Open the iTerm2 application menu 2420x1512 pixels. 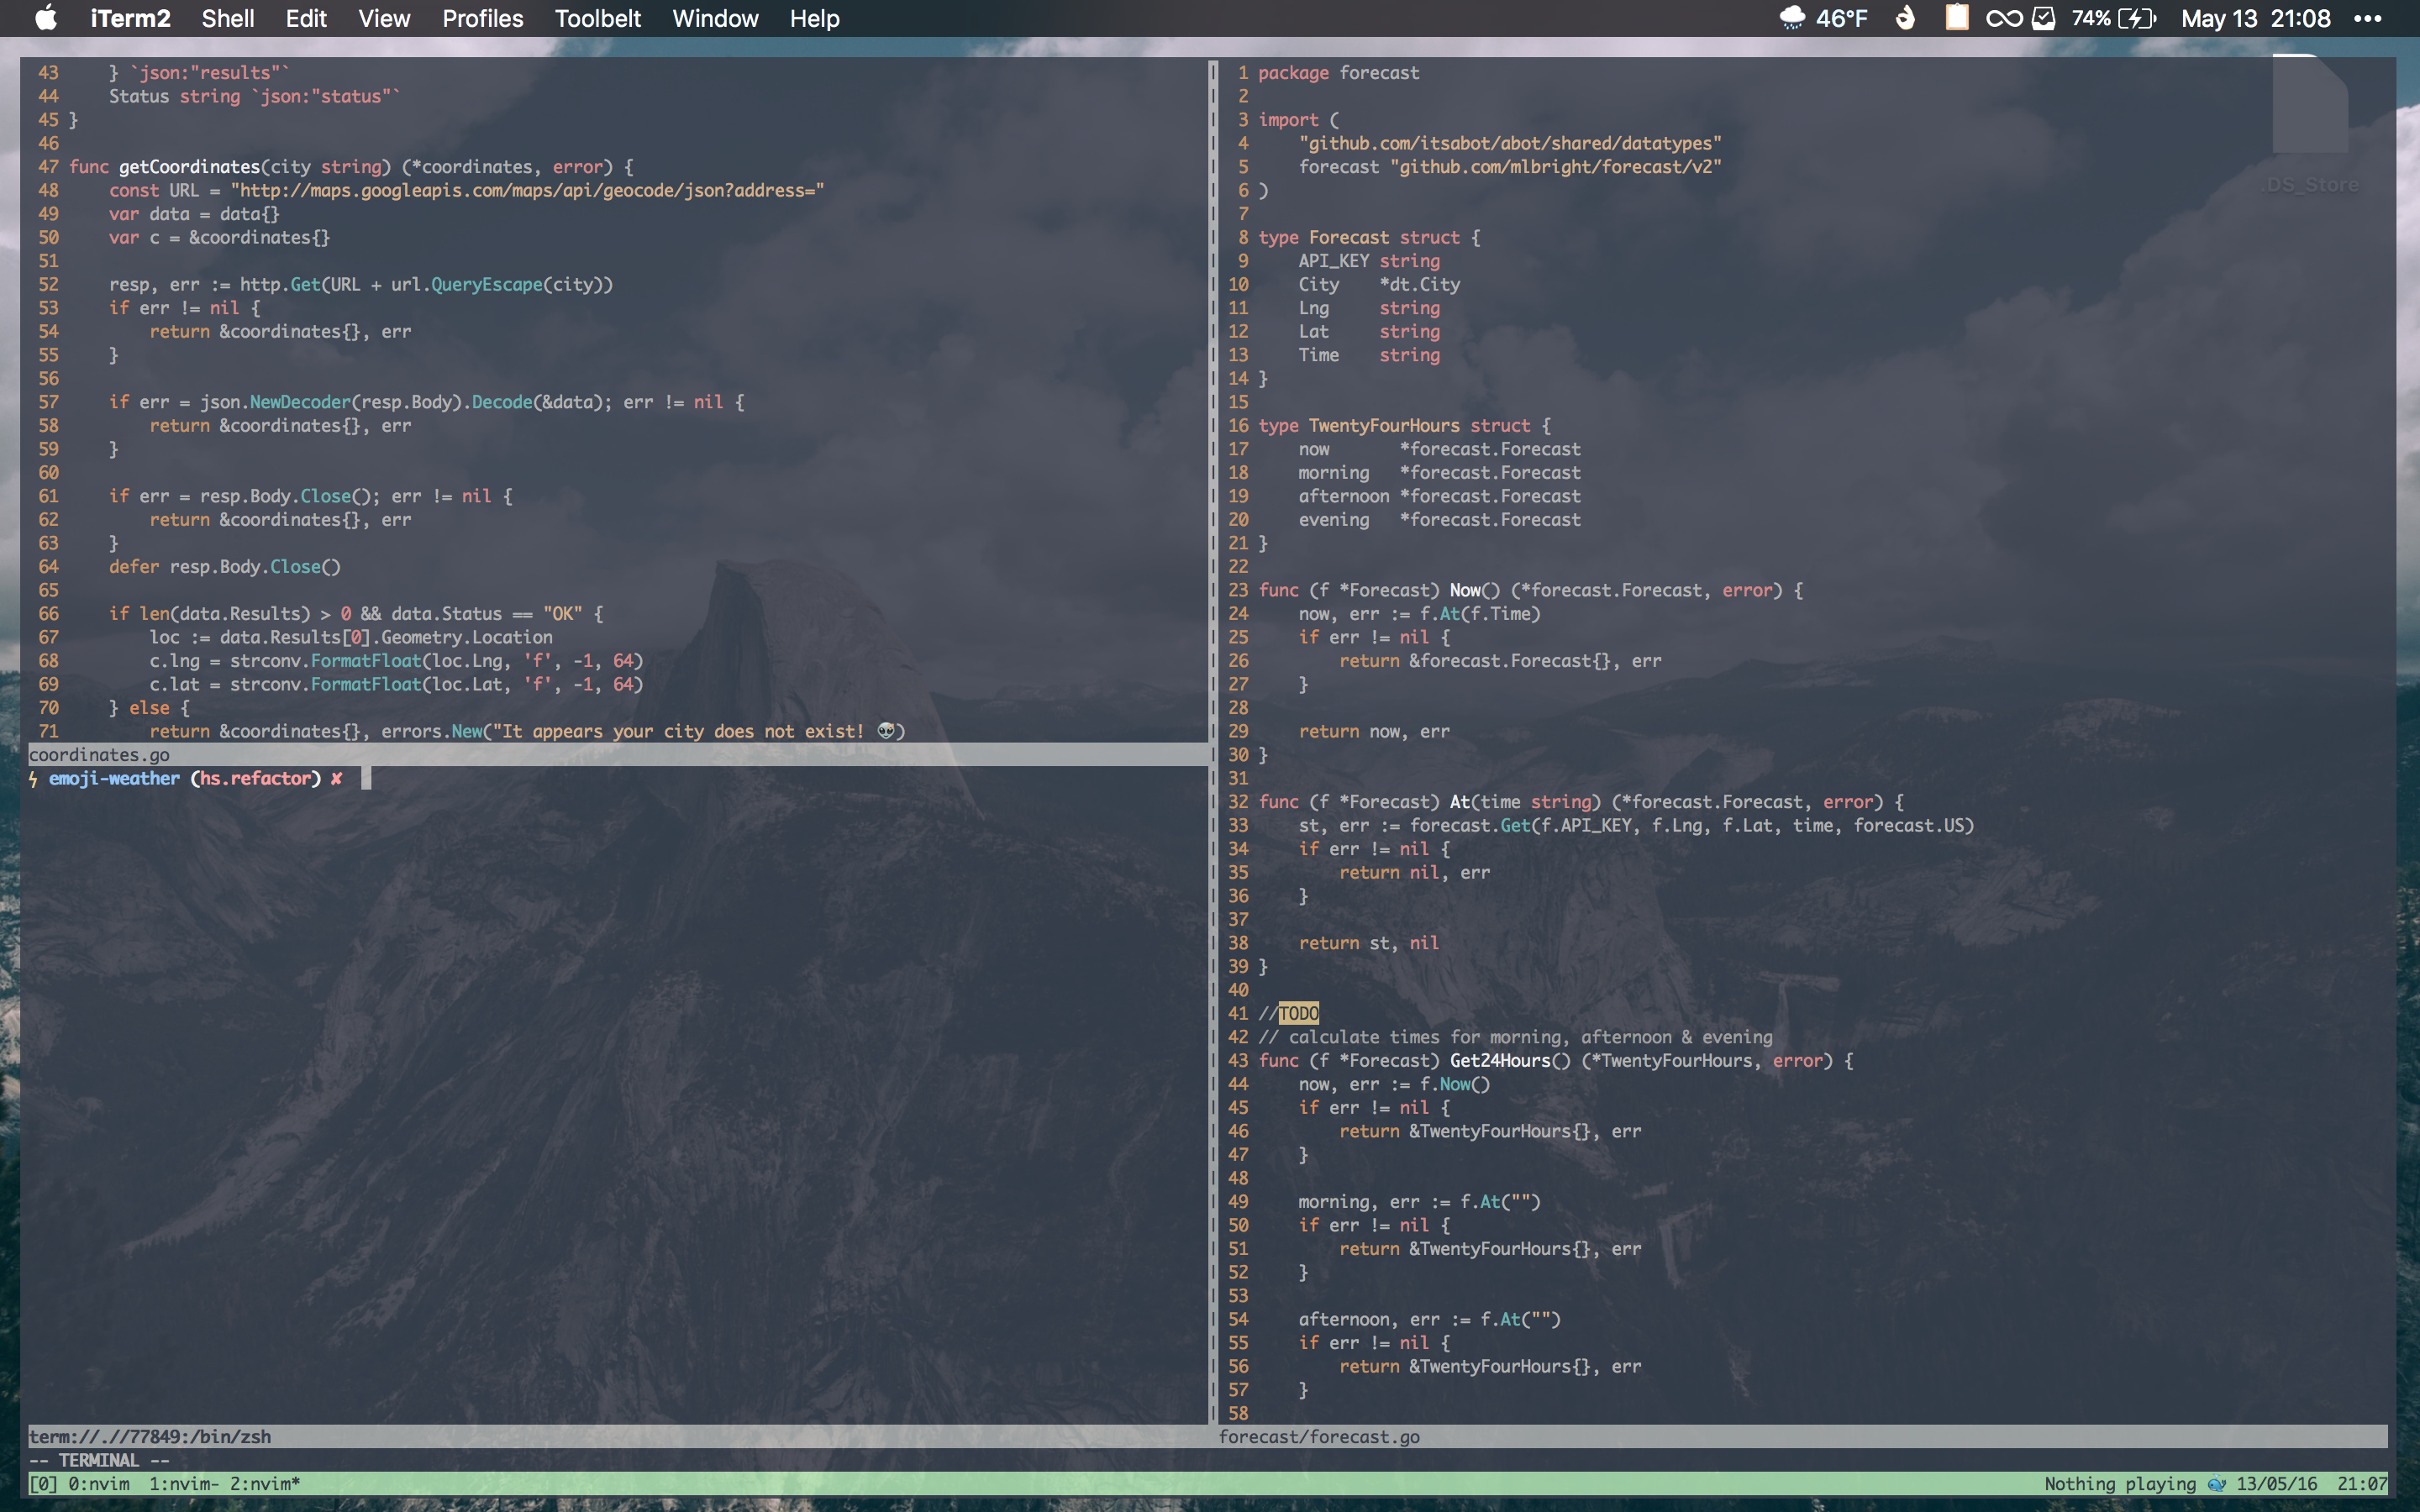click(x=130, y=18)
